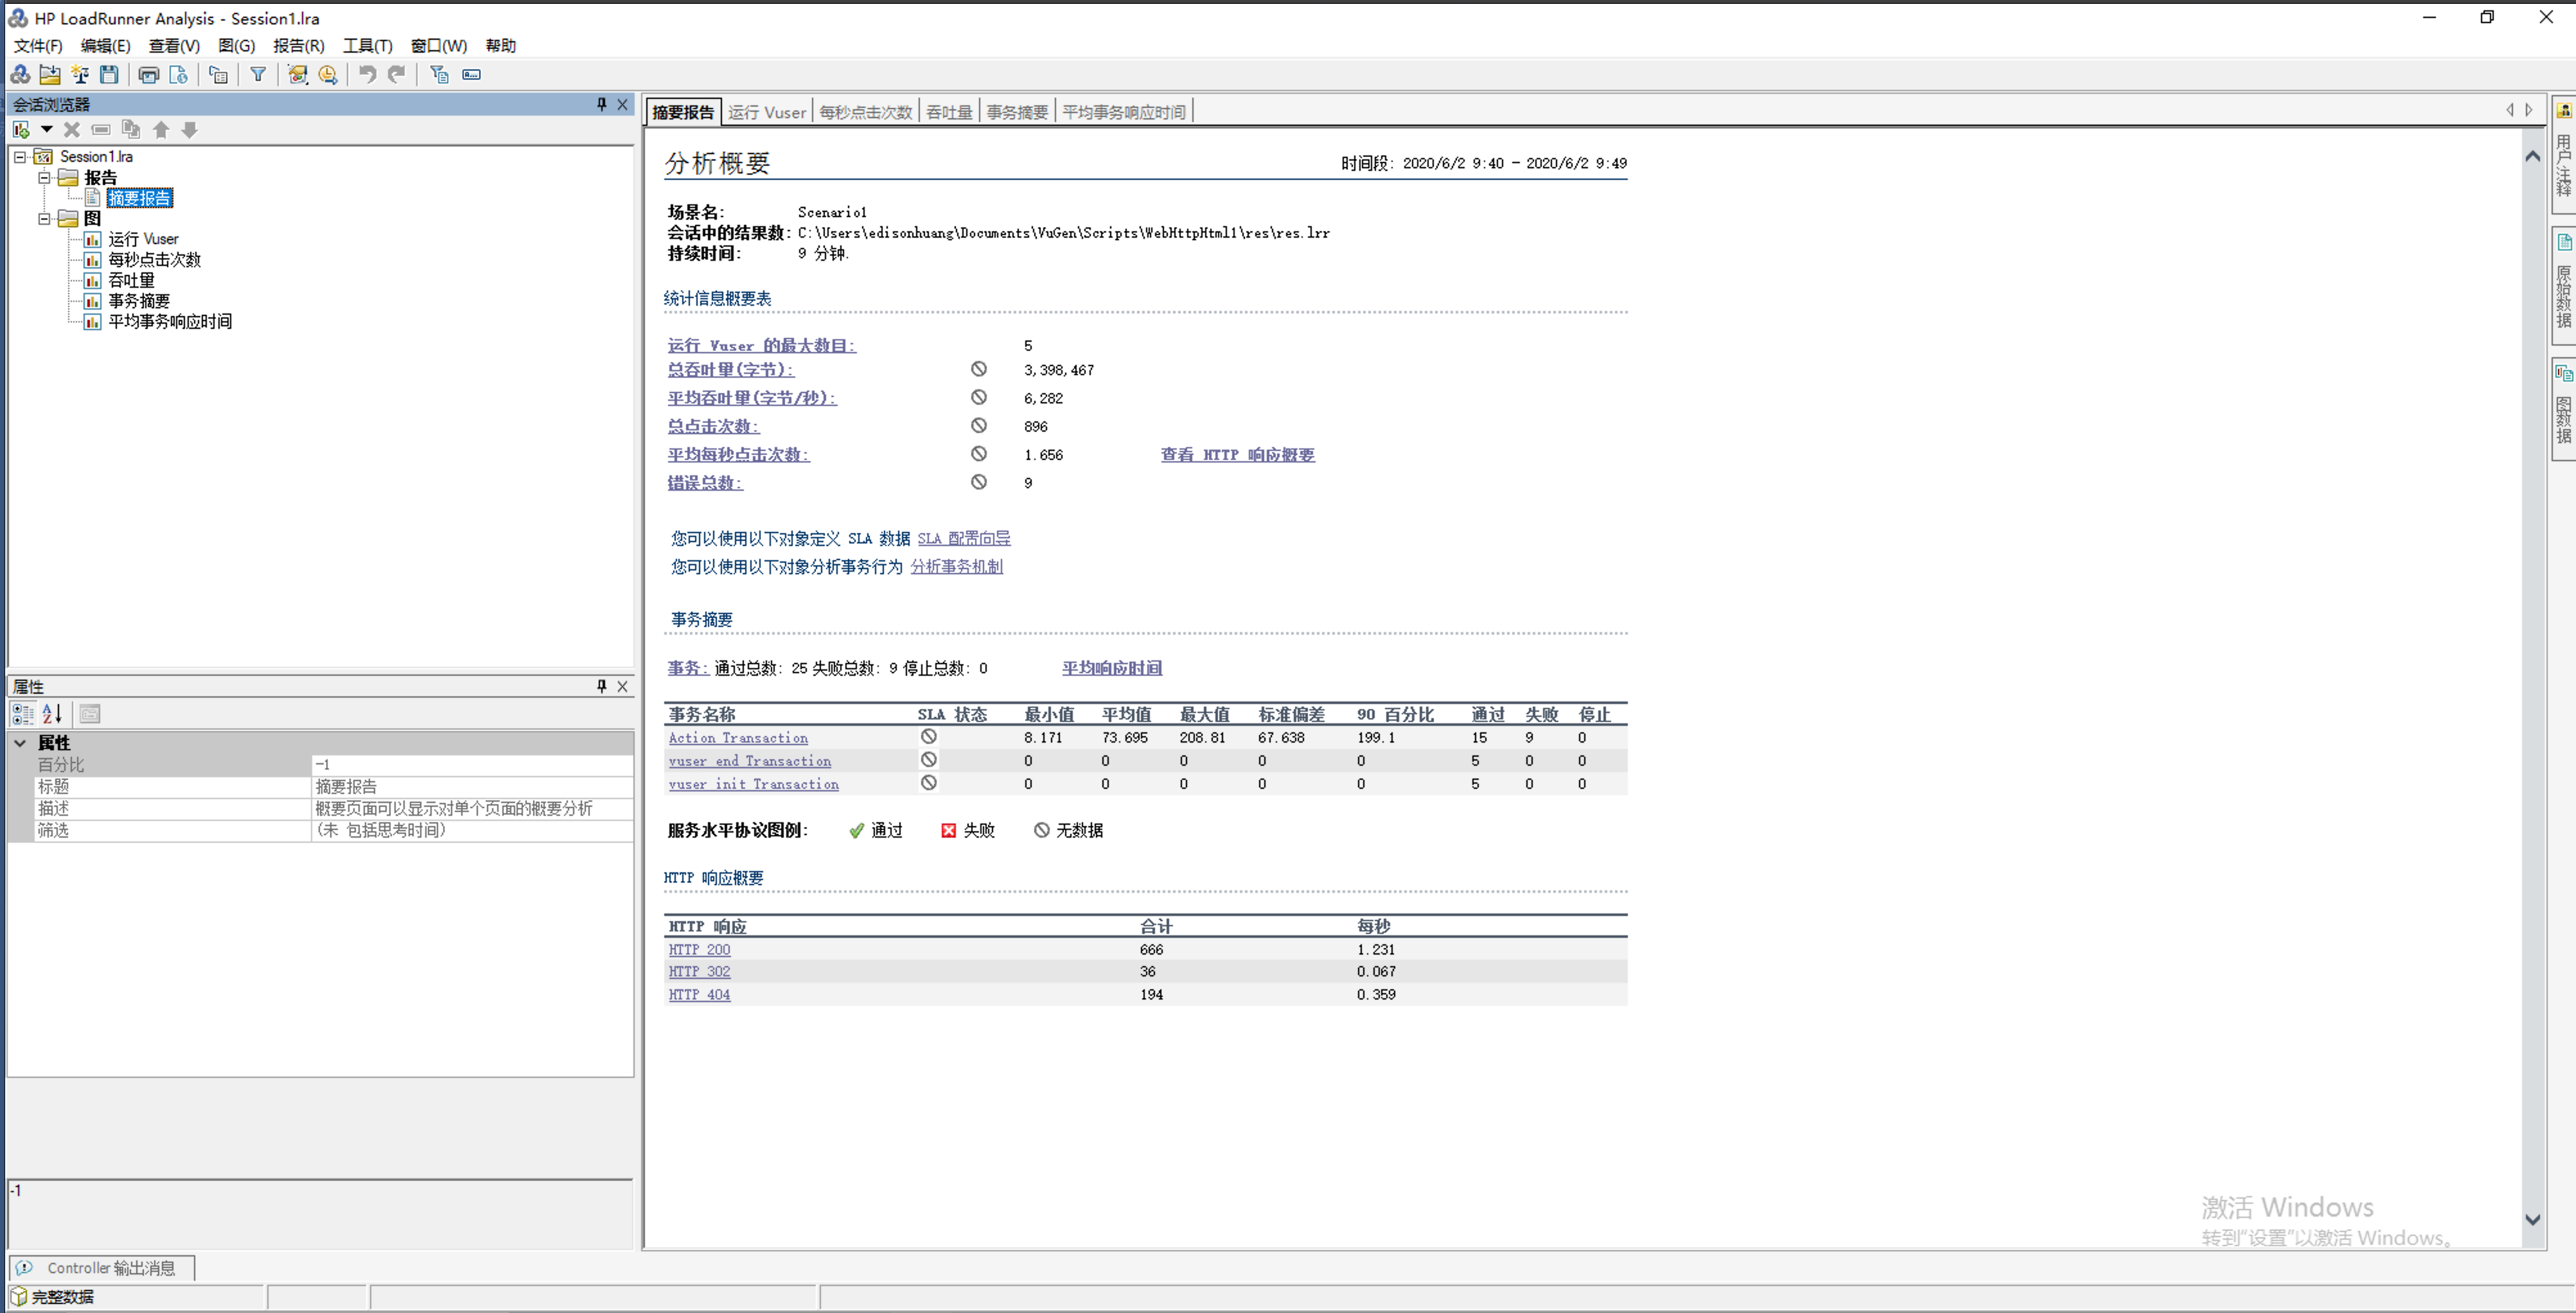Click the redo arrow toolbar icon
Image resolution: width=2576 pixels, height=1313 pixels.
[x=397, y=75]
